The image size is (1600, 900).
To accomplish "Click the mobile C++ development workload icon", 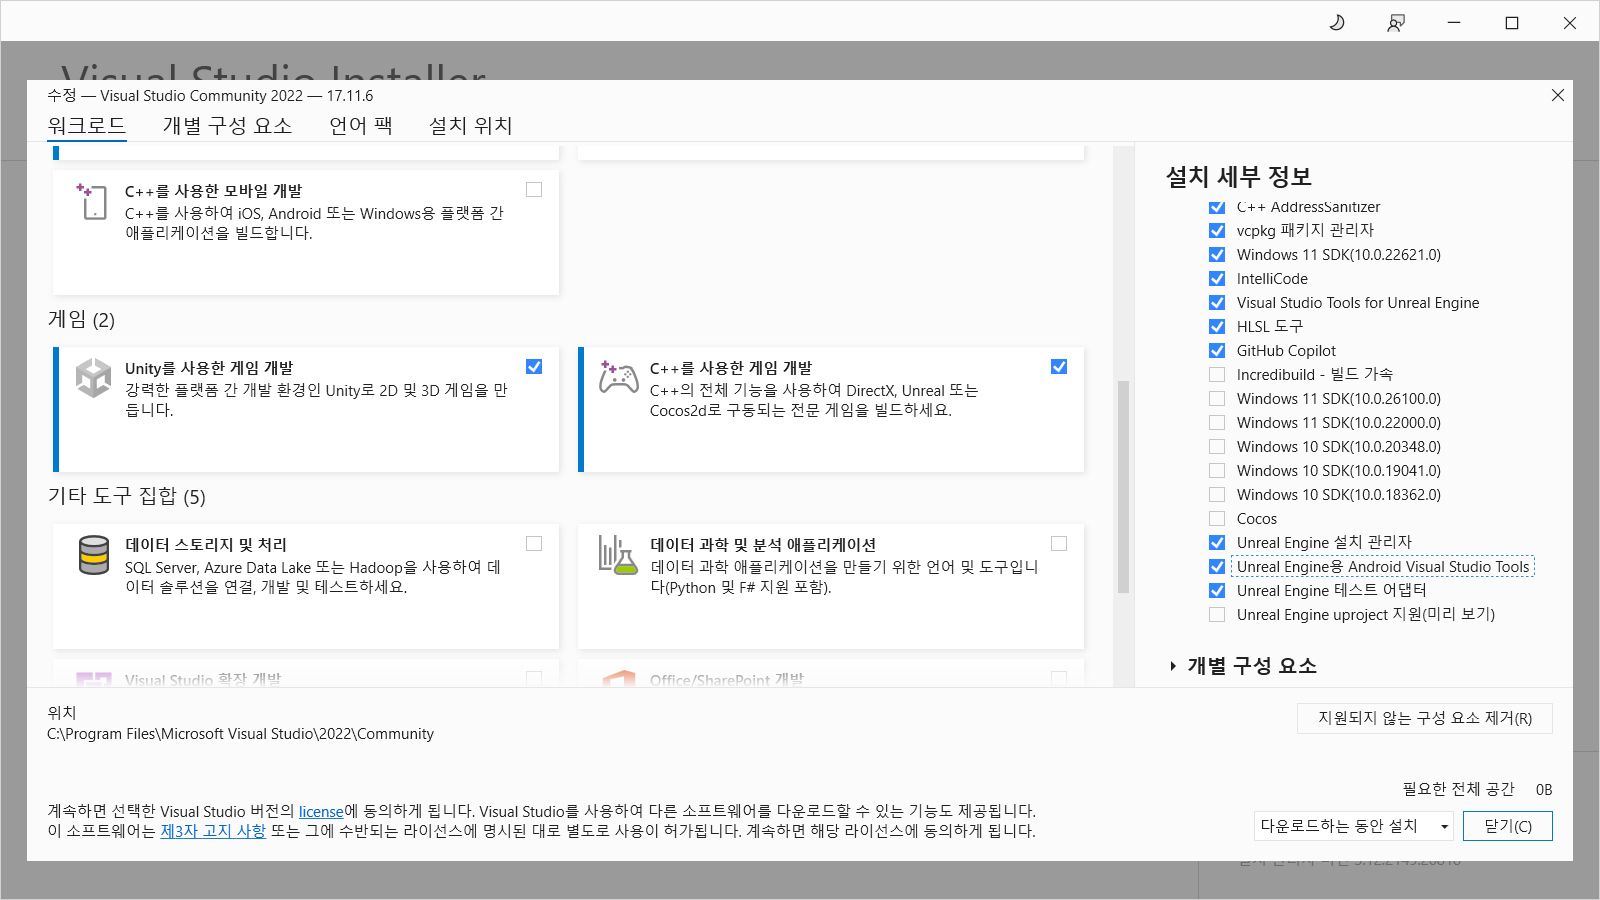I will pos(92,201).
